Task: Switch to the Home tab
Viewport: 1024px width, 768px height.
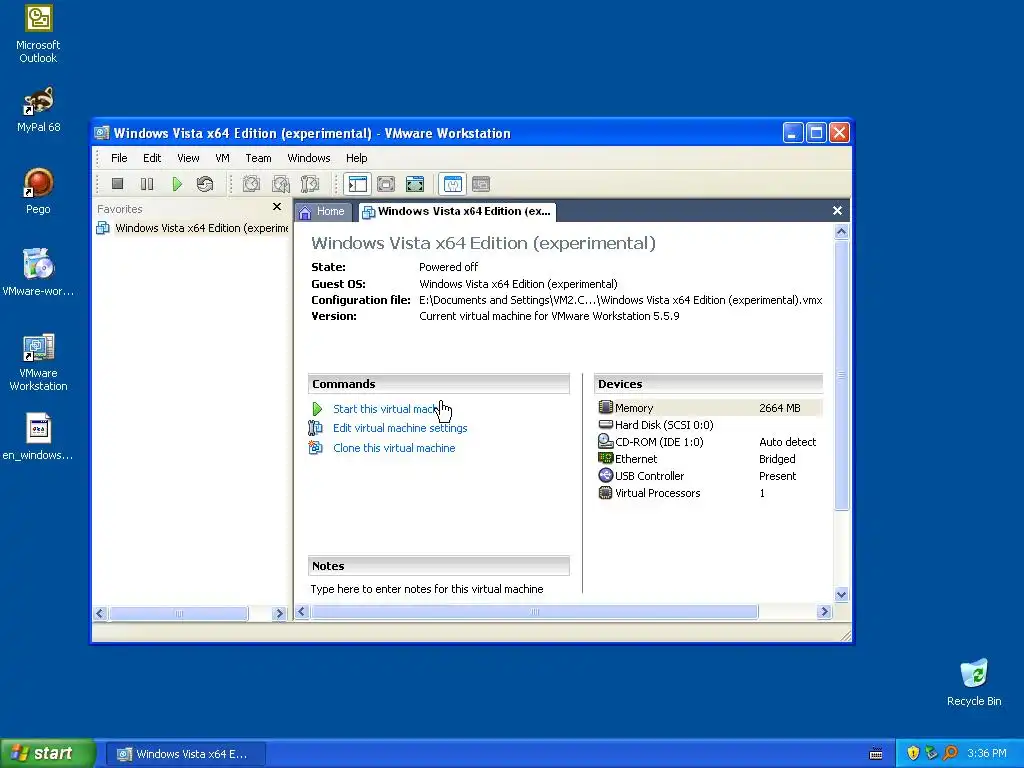Action: (x=322, y=212)
